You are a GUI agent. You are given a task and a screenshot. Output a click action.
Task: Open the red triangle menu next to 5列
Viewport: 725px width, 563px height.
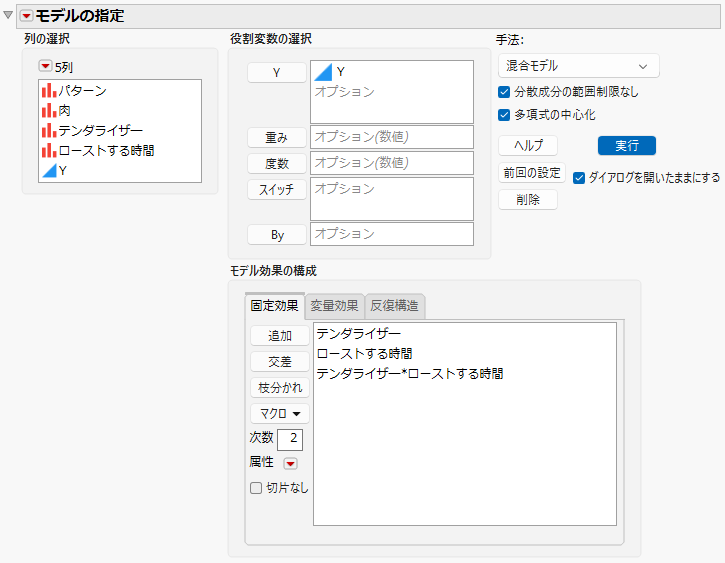(x=45, y=67)
